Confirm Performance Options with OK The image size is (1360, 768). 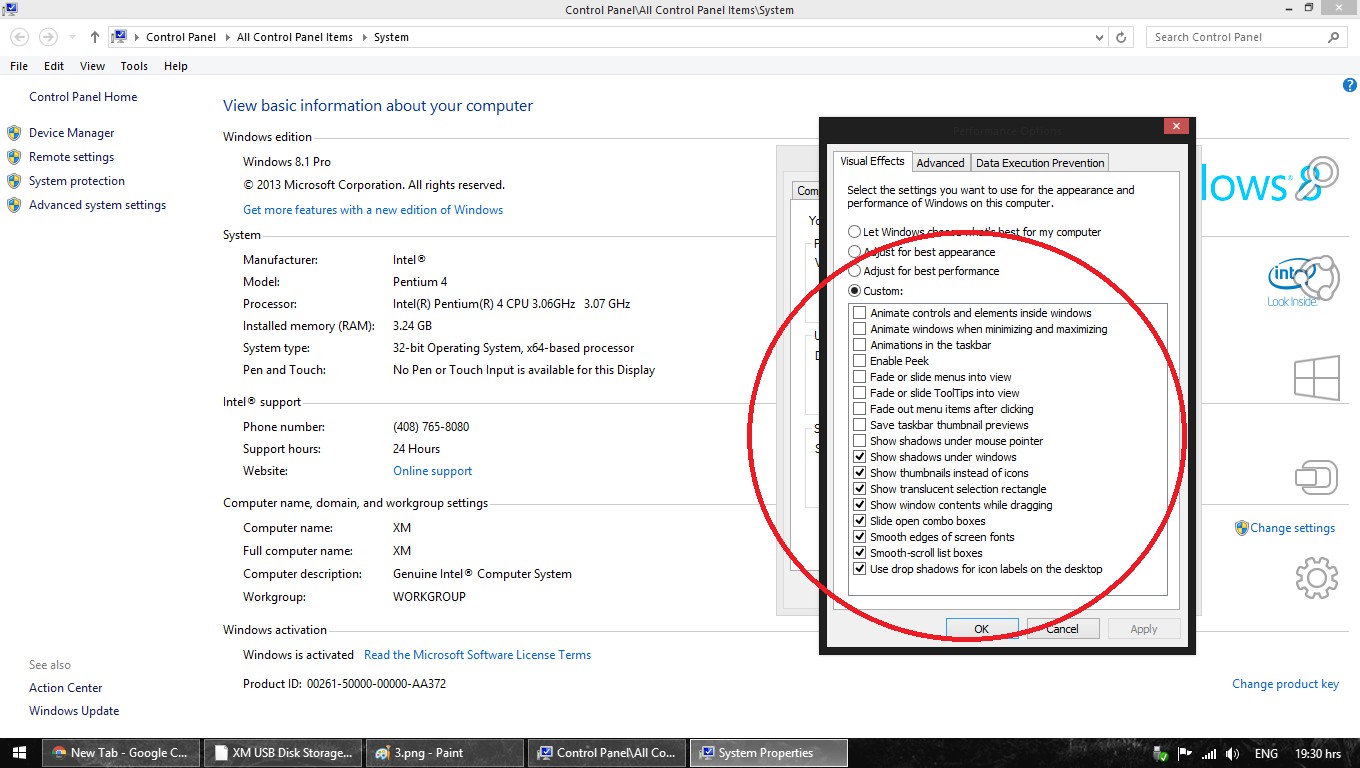coord(982,629)
